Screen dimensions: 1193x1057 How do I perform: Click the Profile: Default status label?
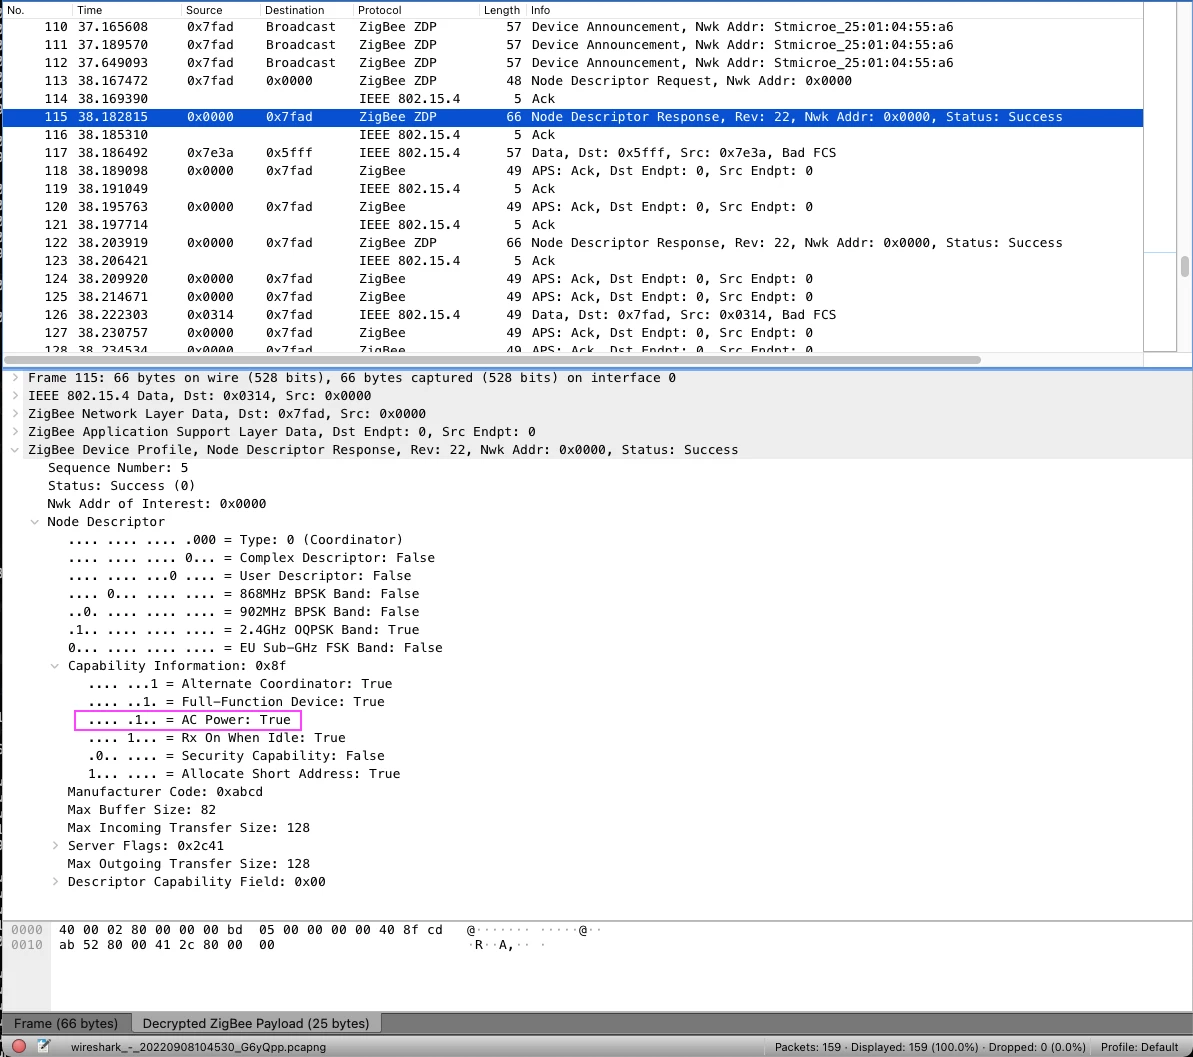pyautogui.click(x=1139, y=1047)
